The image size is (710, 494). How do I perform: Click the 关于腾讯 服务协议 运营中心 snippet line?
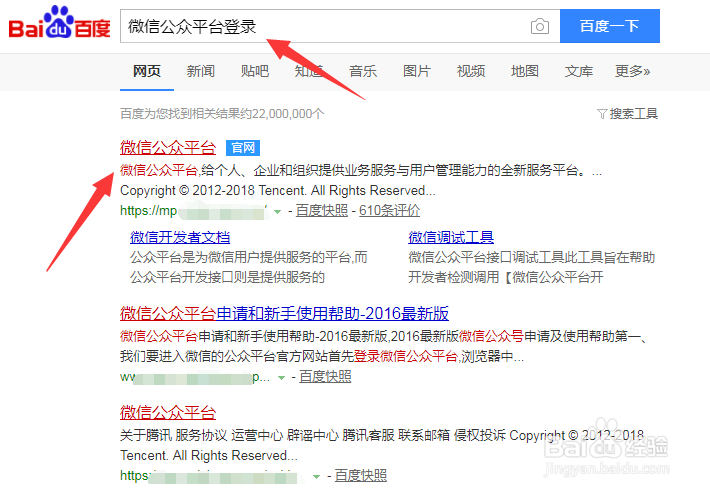coord(382,435)
